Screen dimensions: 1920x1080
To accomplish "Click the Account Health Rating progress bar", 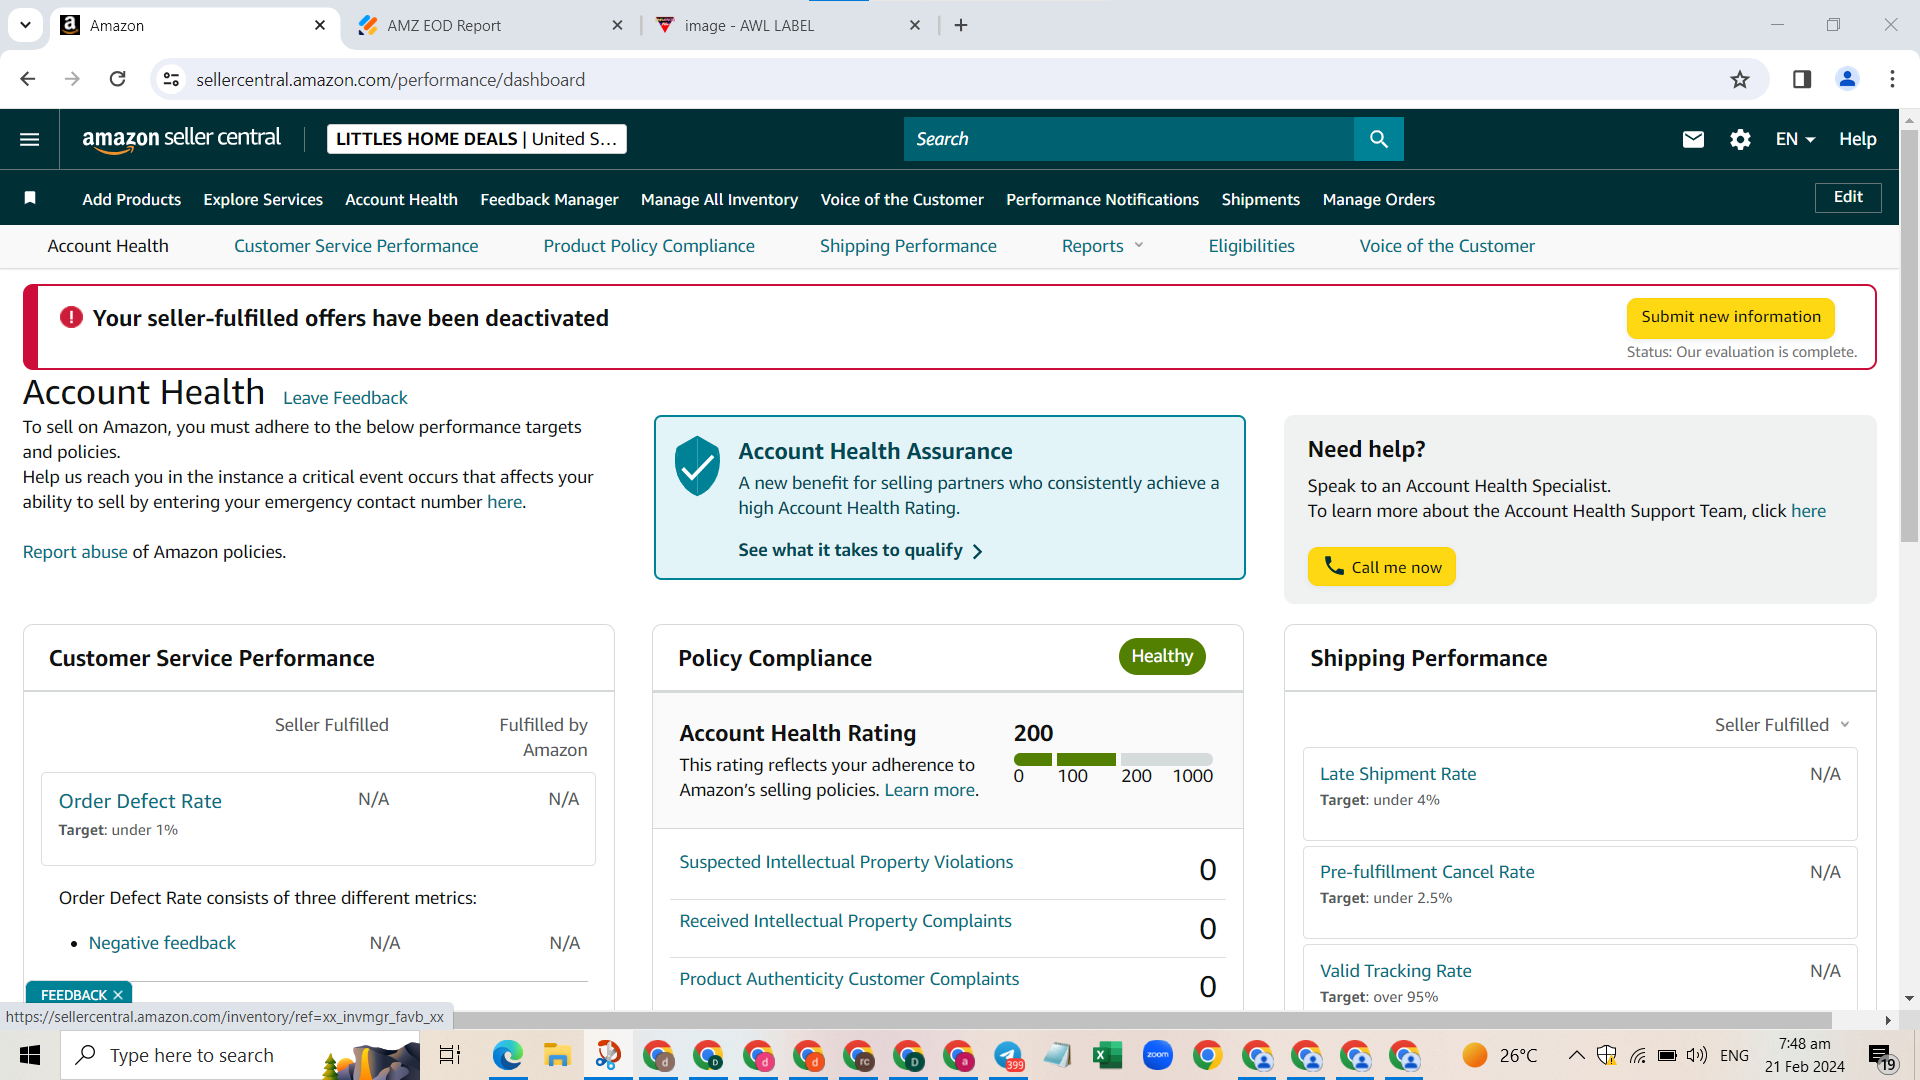I will 1113,759.
